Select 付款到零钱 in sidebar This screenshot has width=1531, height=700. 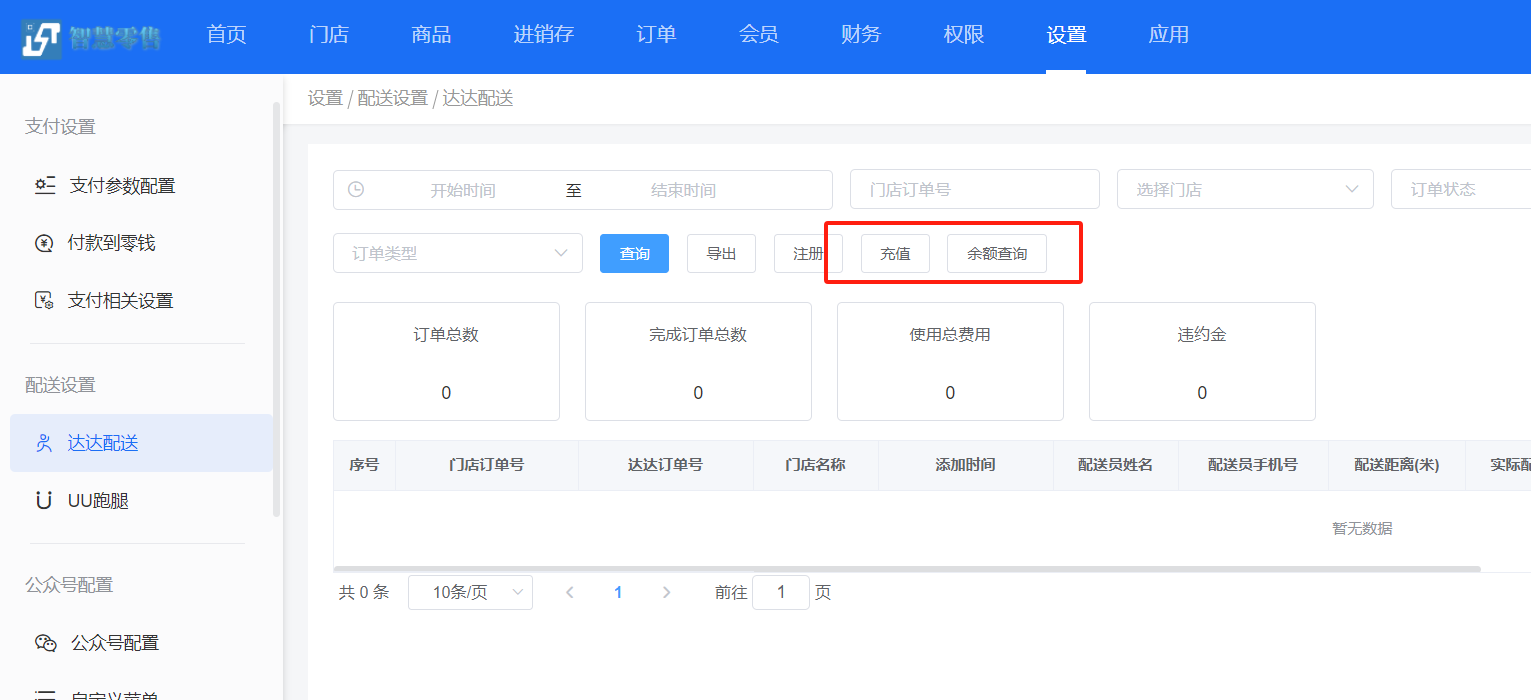(x=141, y=243)
